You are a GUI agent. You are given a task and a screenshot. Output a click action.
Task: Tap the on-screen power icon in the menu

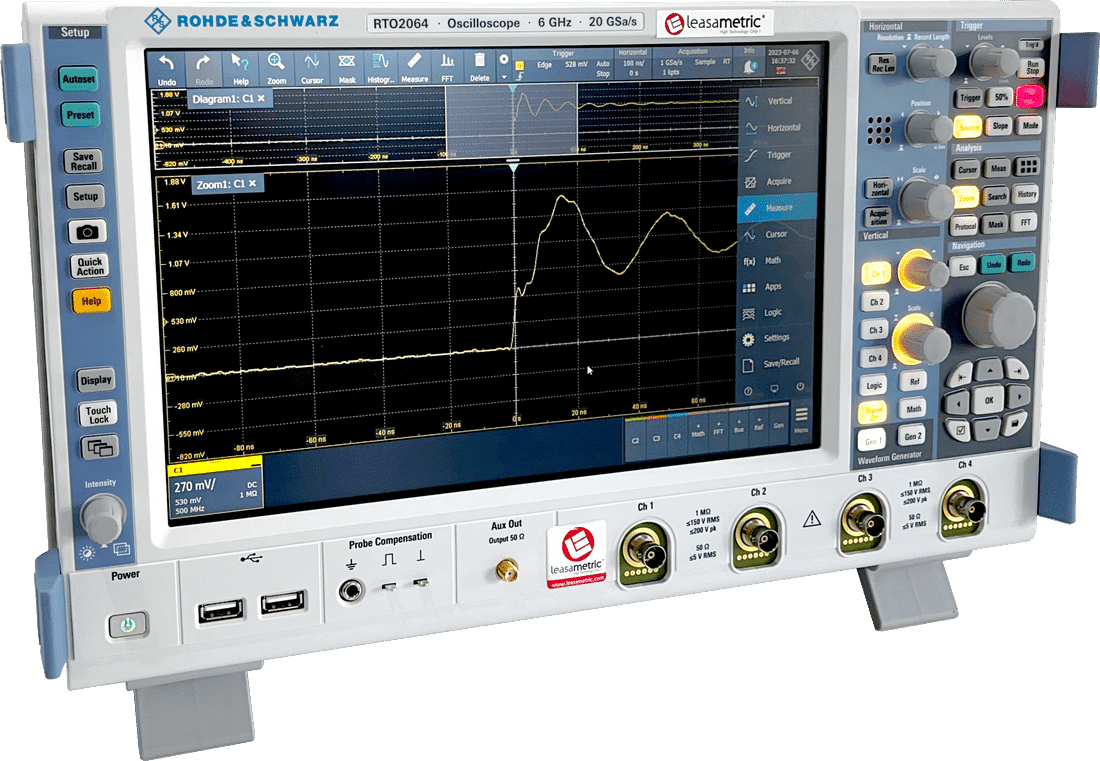pos(800,387)
